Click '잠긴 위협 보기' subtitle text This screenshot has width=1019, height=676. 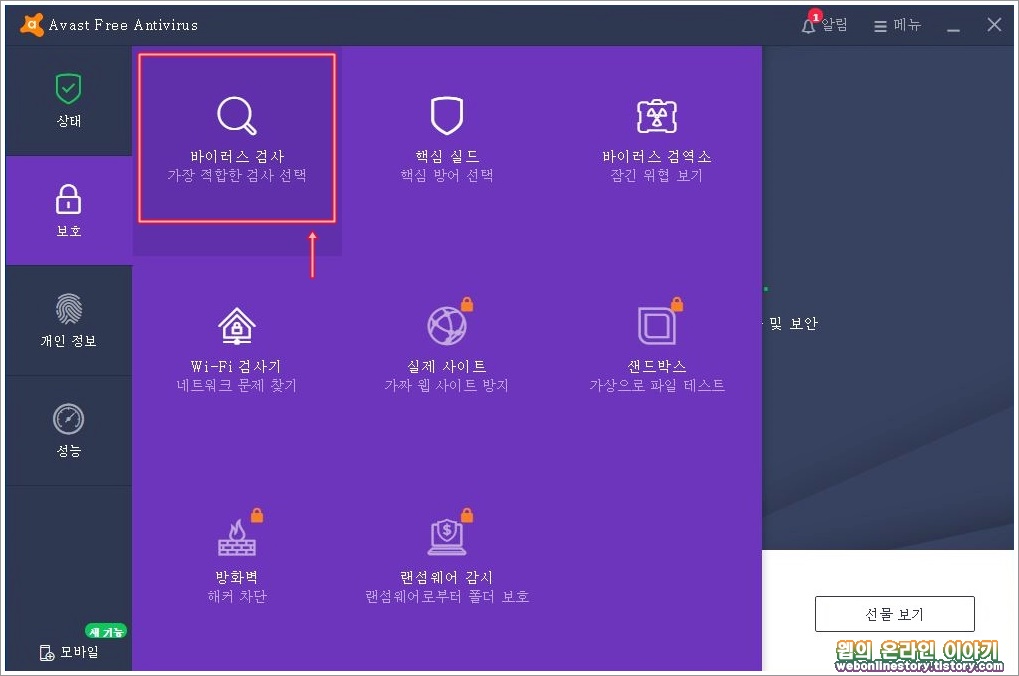656,176
